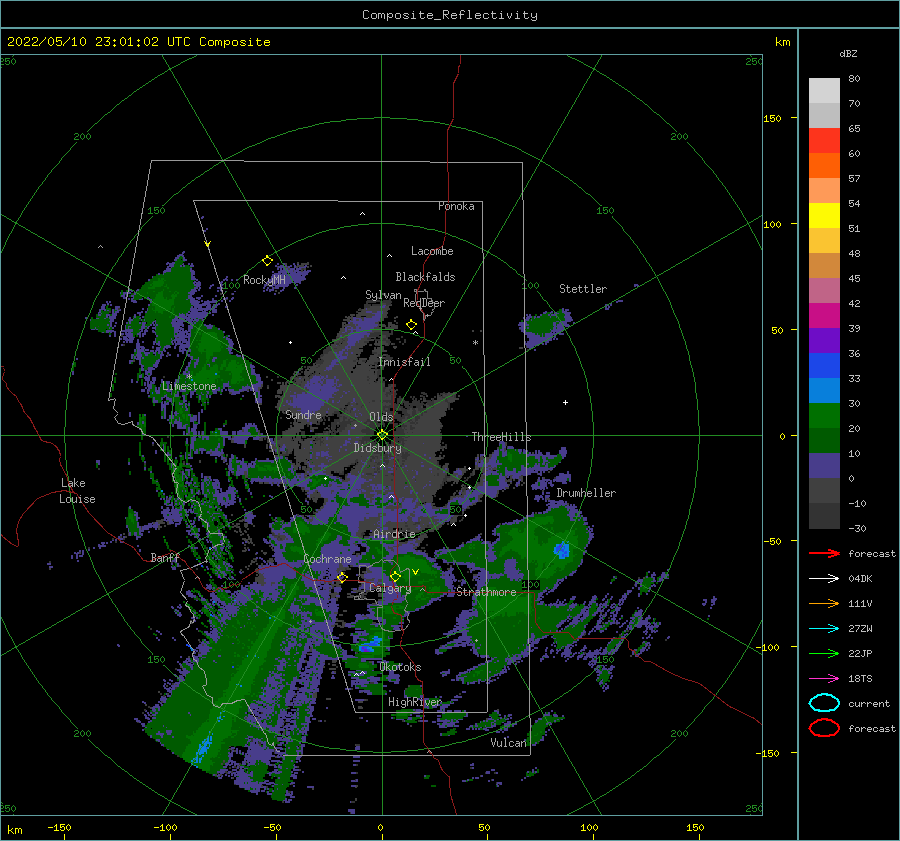Pick the light blue 30-33 dBZ color band
This screenshot has width=900, height=841.
click(824, 390)
